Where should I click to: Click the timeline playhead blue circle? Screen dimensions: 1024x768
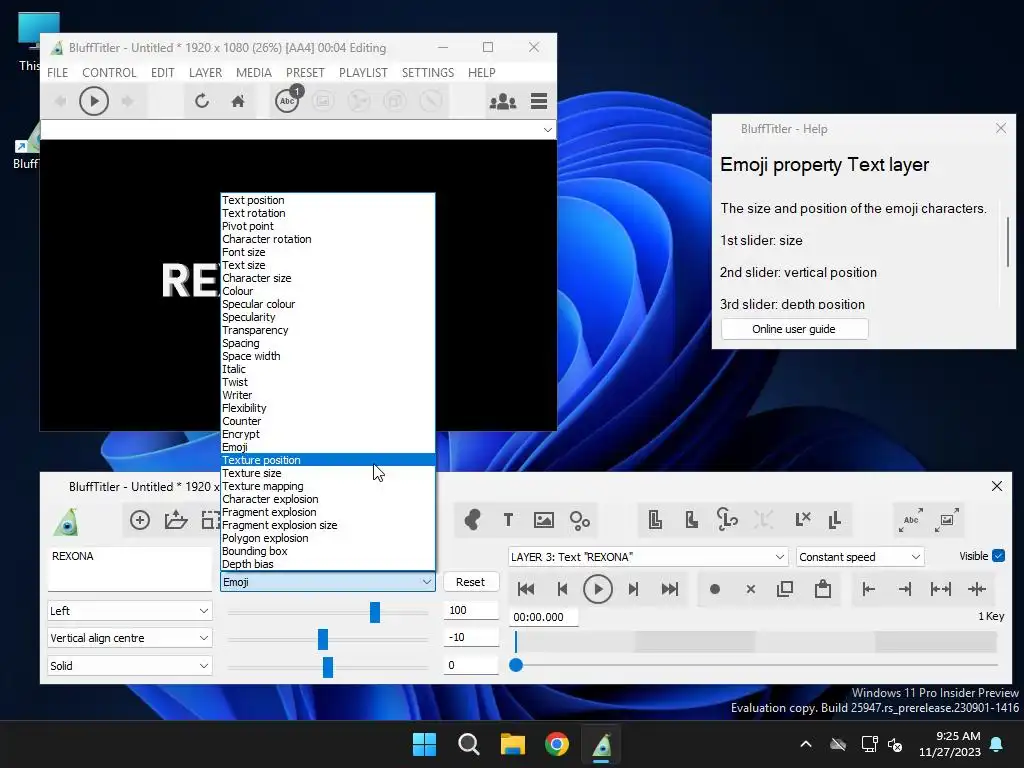pos(516,665)
